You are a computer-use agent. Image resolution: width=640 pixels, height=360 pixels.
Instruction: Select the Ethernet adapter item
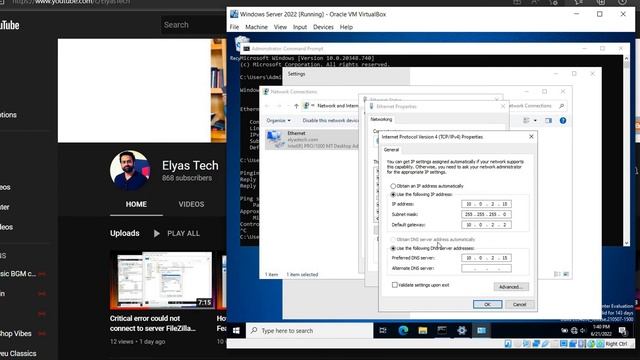pyautogui.click(x=312, y=139)
